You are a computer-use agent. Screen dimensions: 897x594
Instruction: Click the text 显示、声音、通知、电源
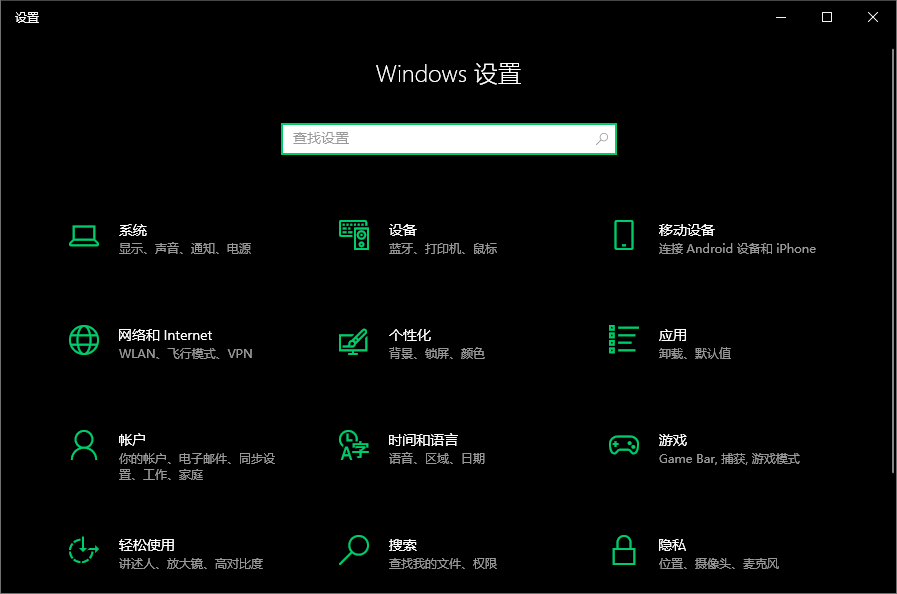pyautogui.click(x=185, y=248)
